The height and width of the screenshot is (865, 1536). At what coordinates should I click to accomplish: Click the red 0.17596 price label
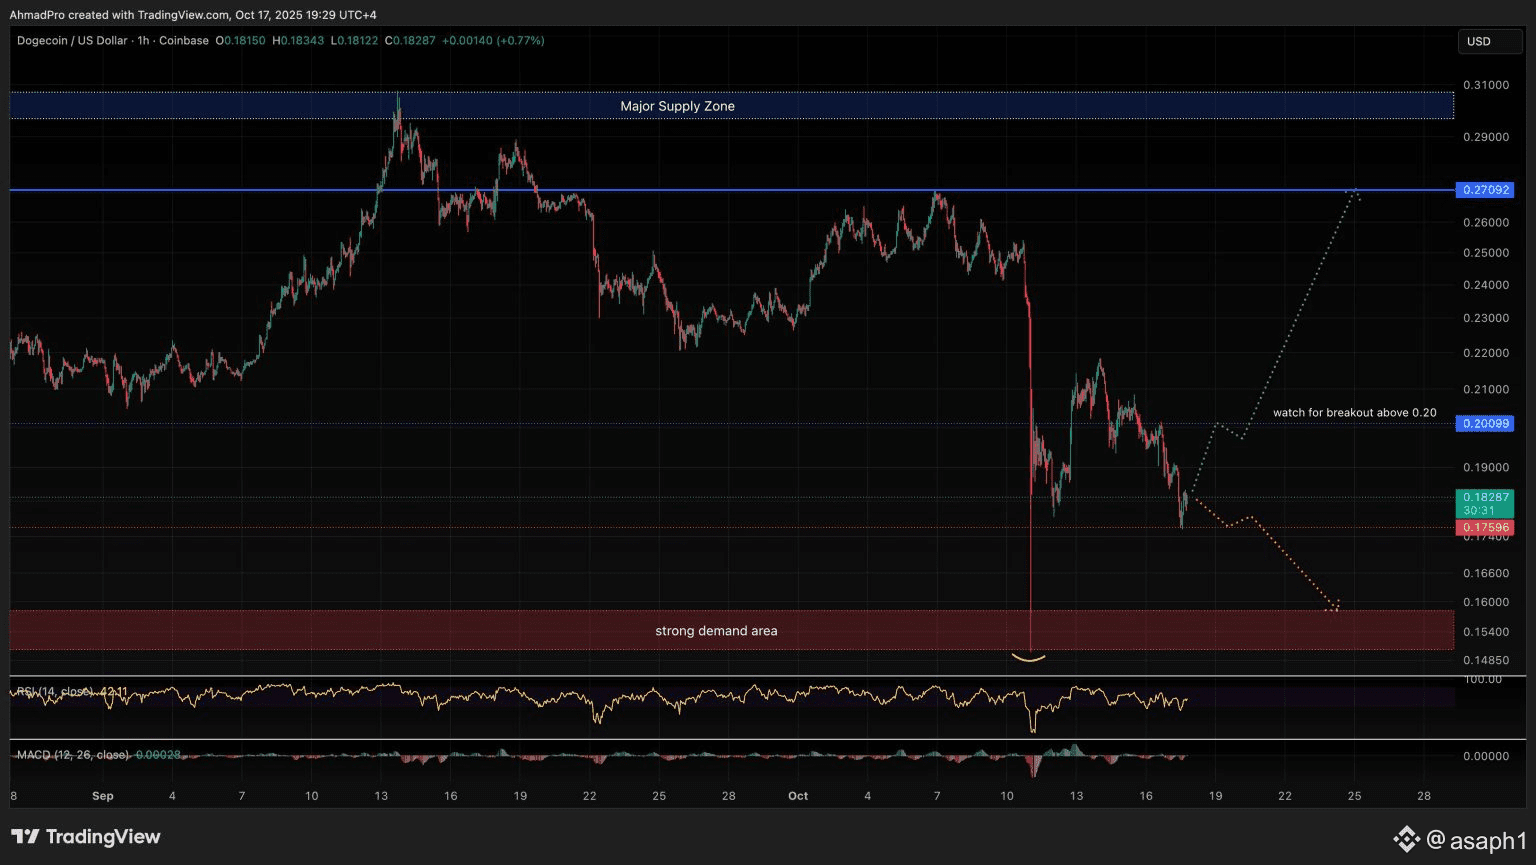pyautogui.click(x=1485, y=527)
